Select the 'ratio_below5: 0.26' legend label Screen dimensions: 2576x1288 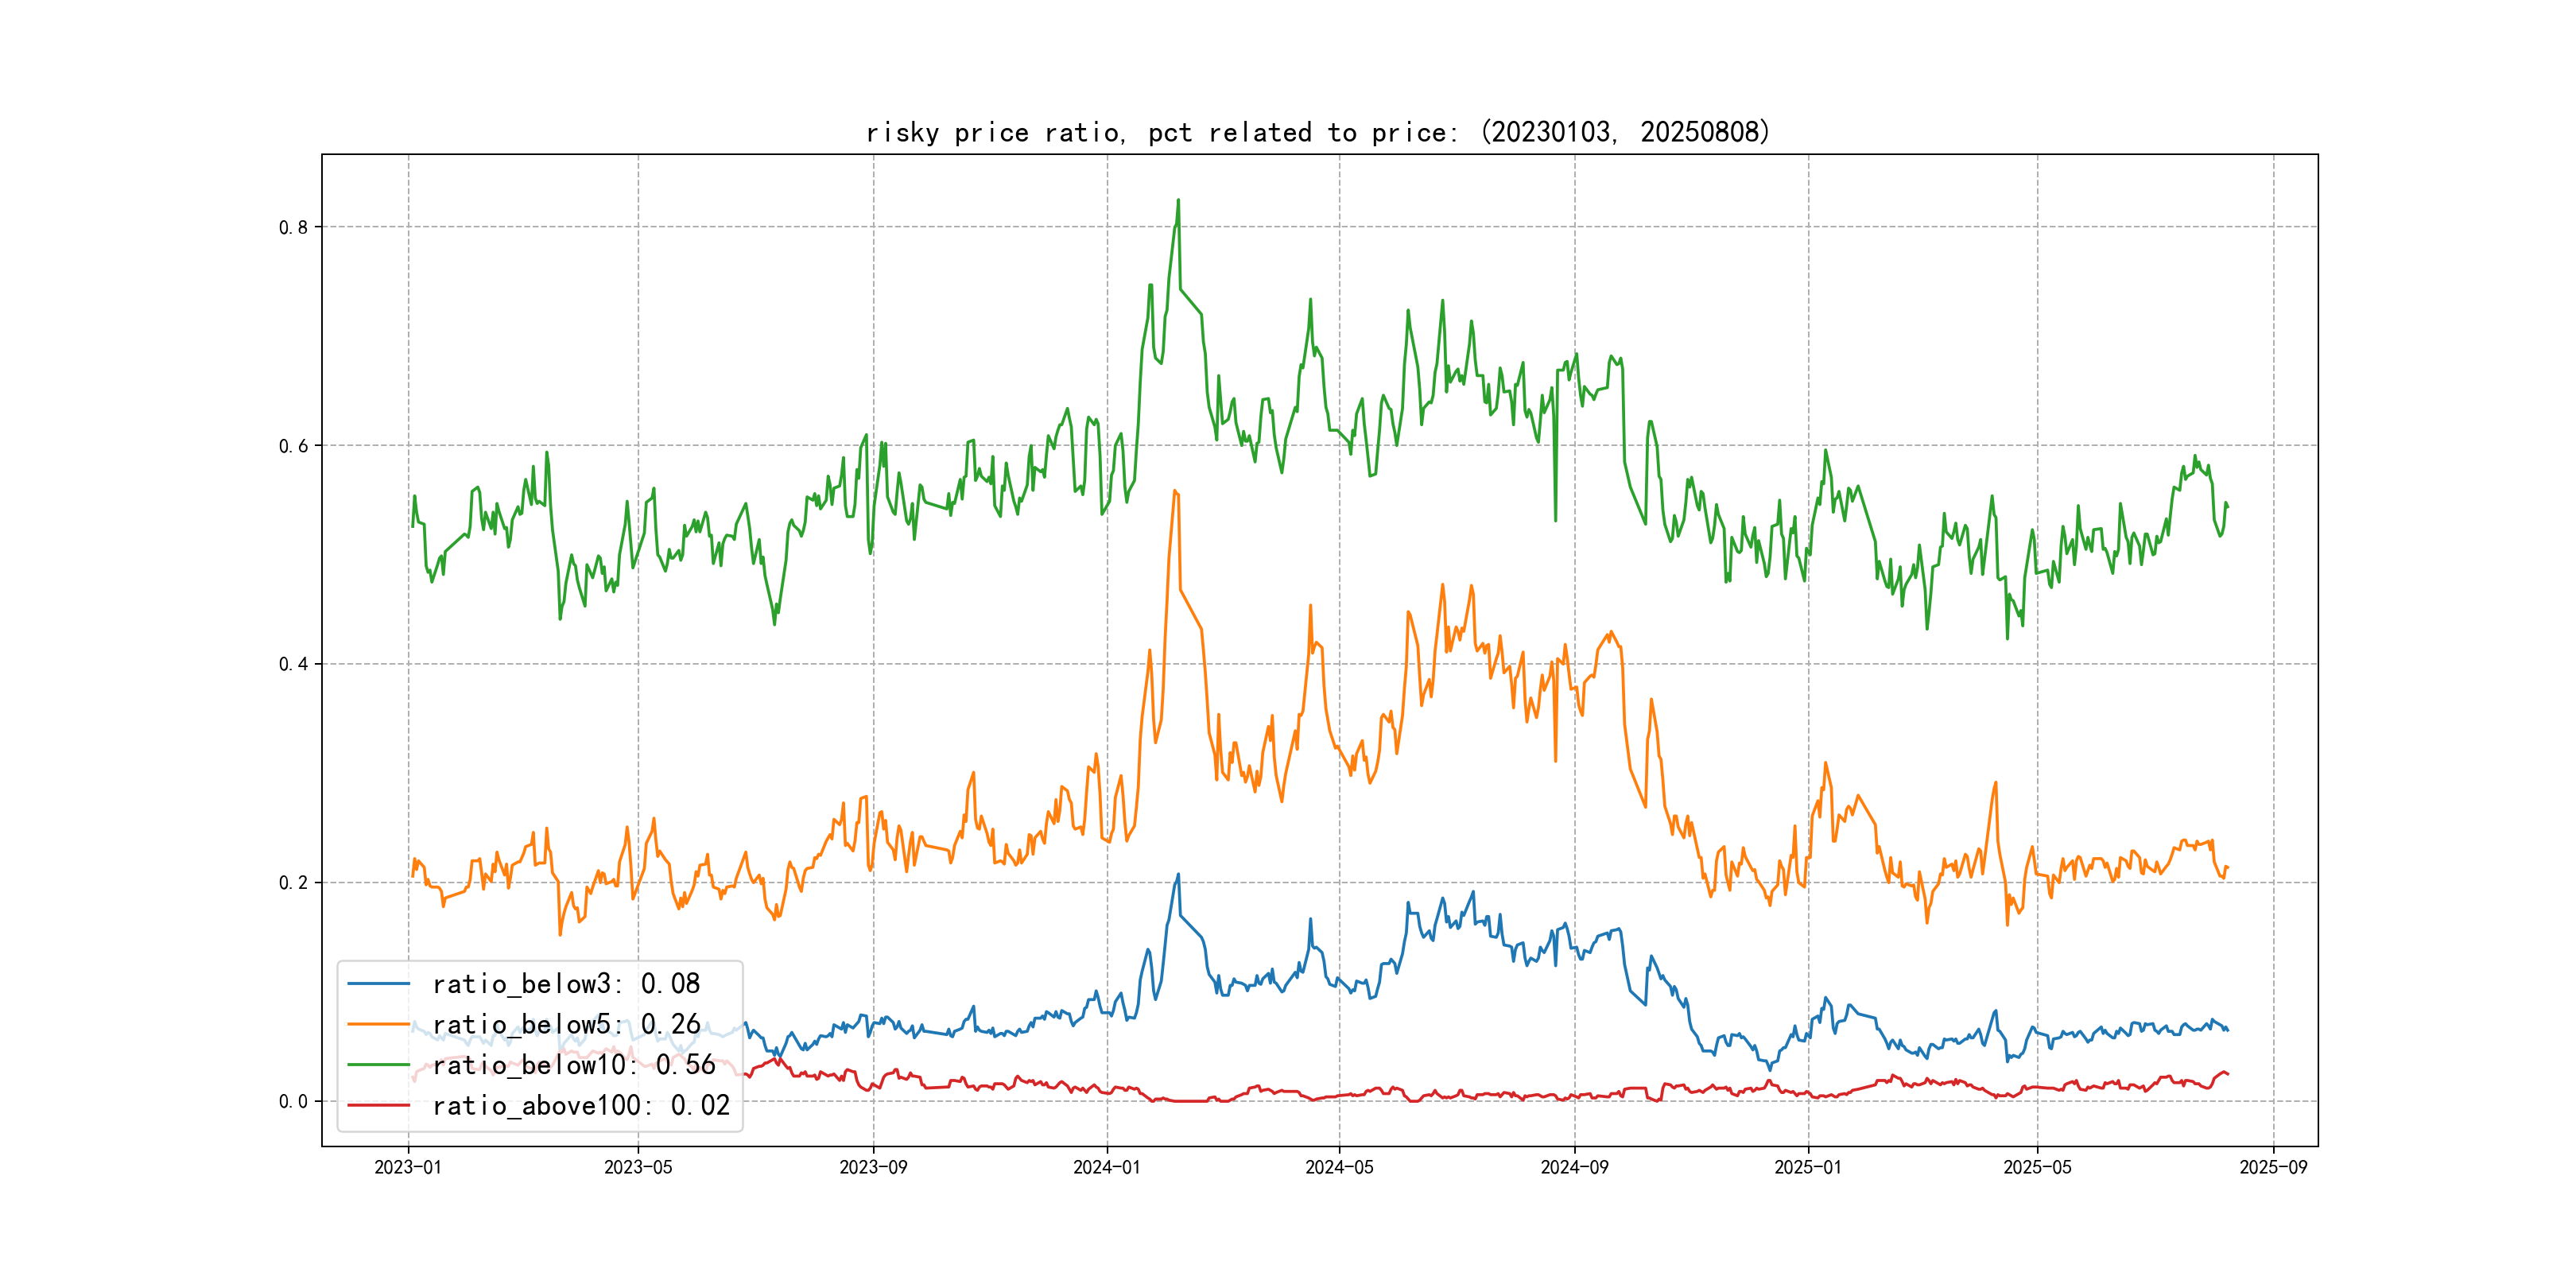coord(565,1024)
